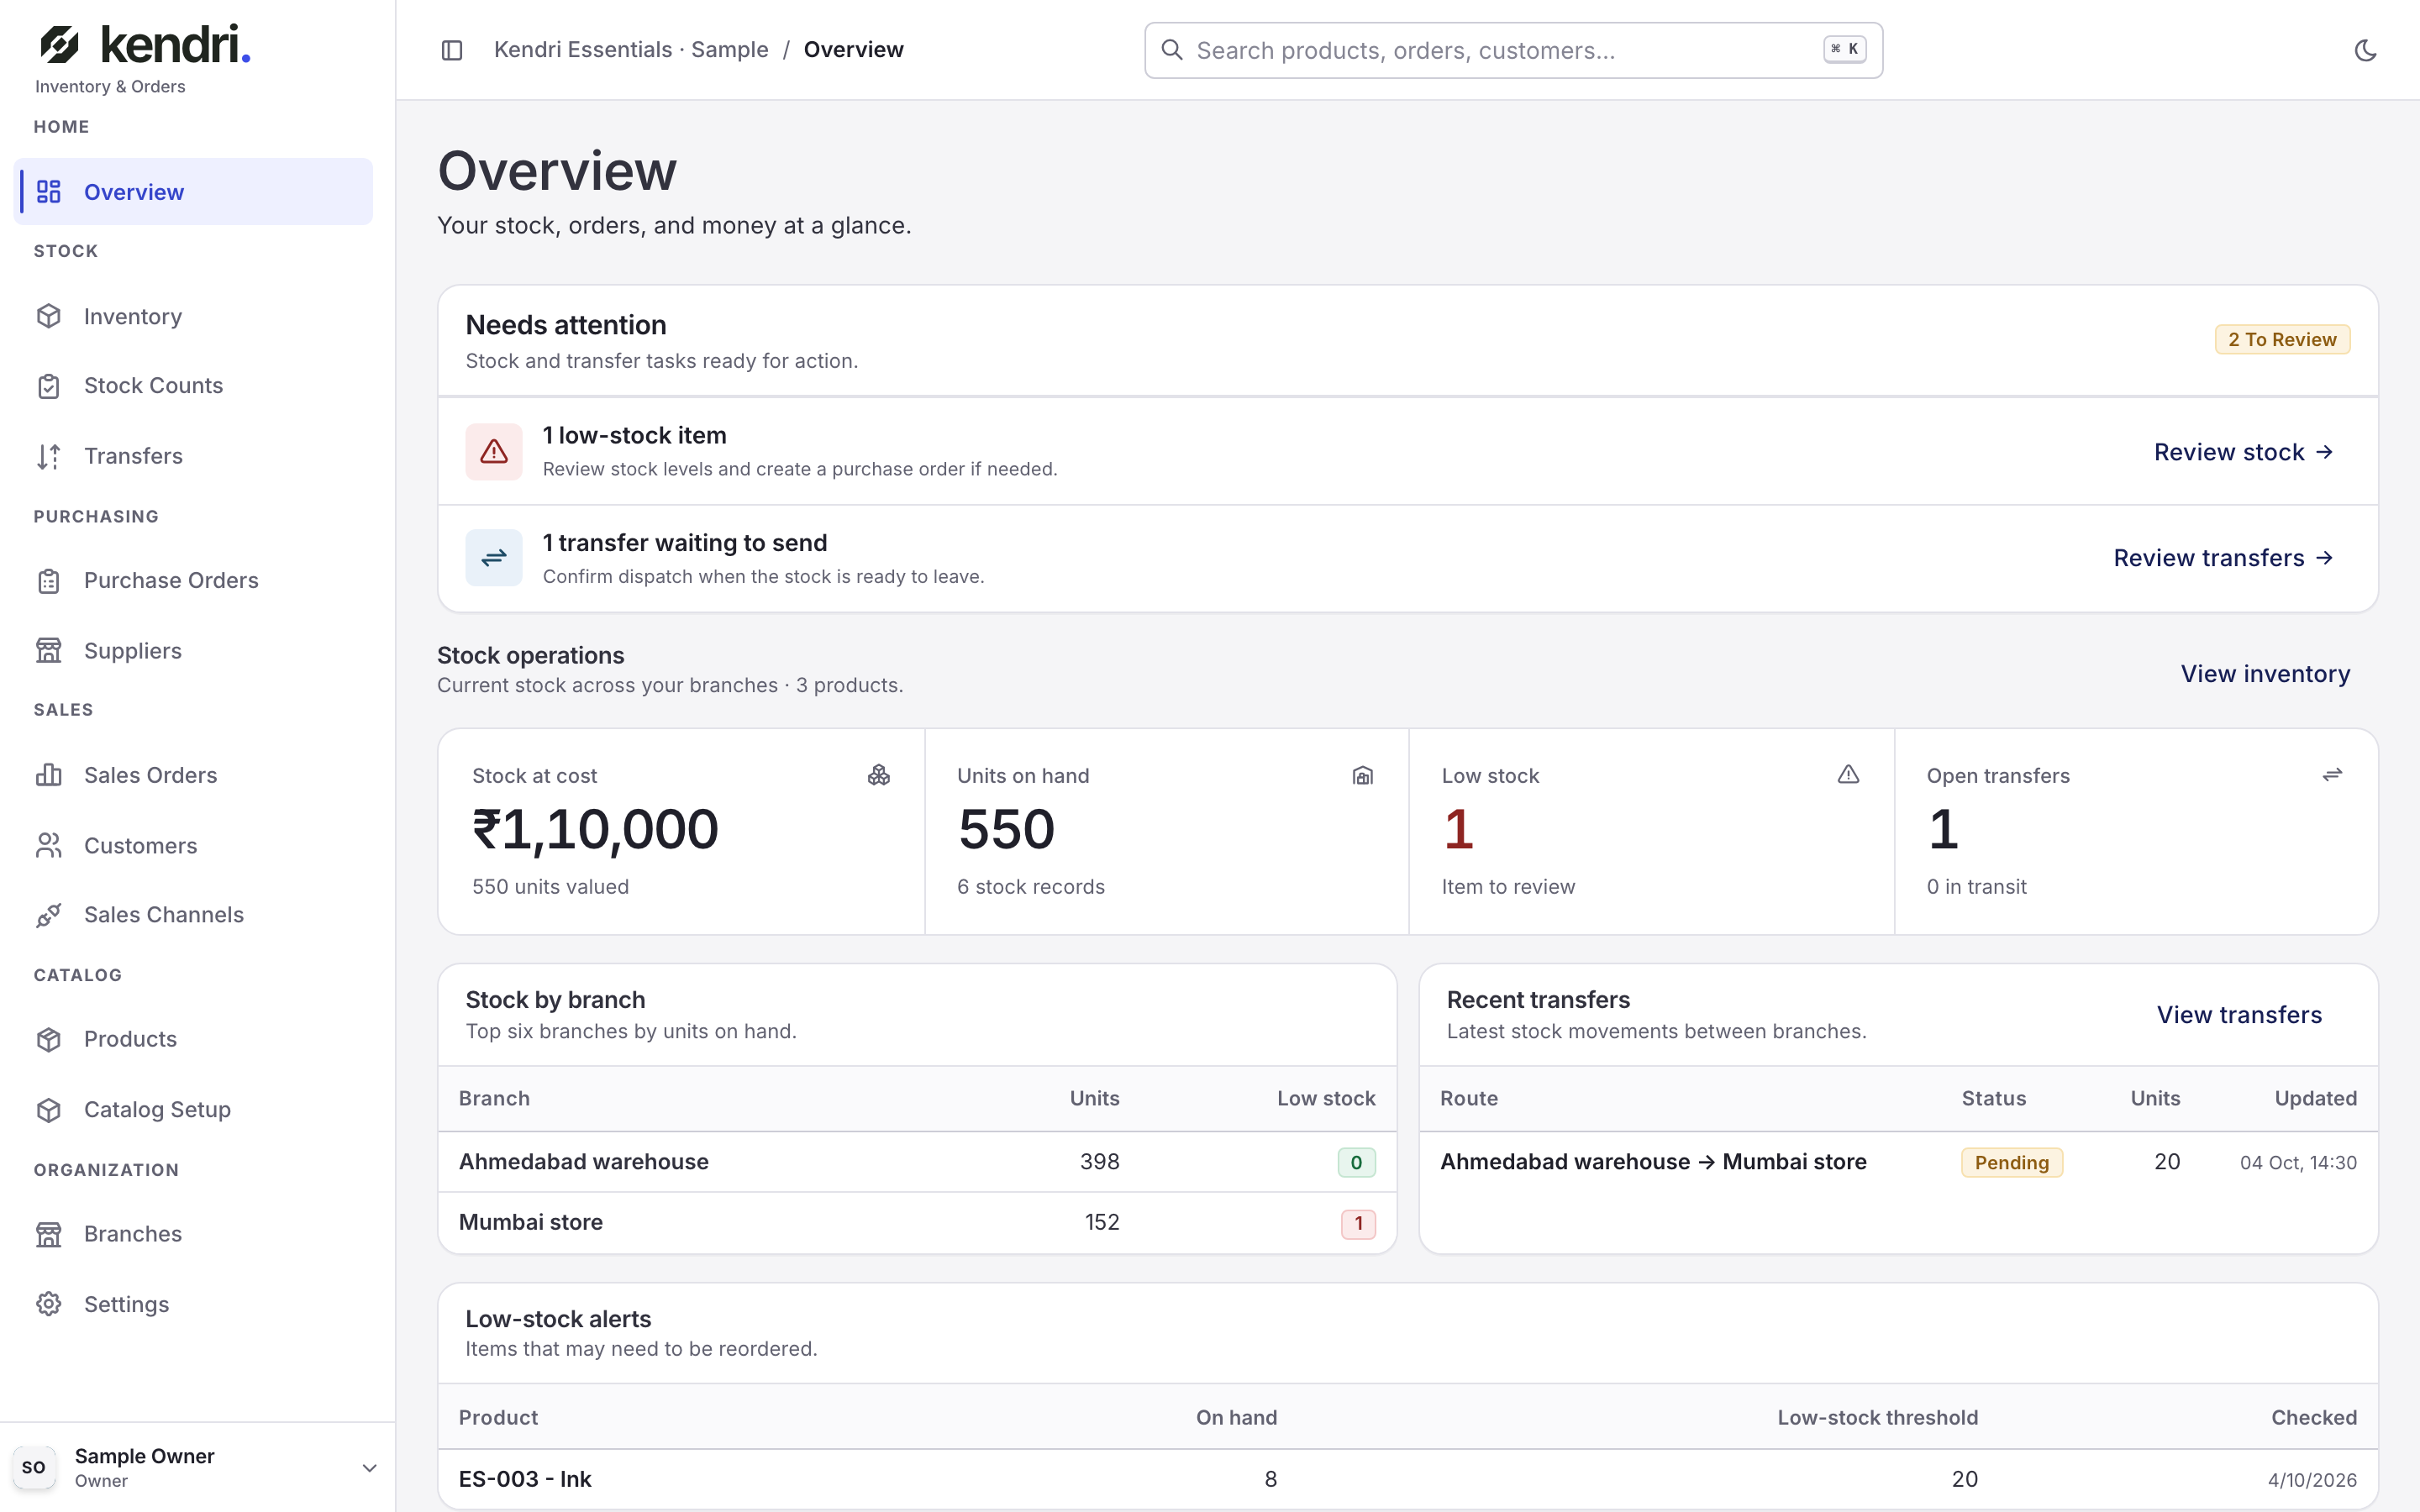The height and width of the screenshot is (1512, 2420).
Task: Switch to dark mode via moon icon
Action: pos(2365,50)
